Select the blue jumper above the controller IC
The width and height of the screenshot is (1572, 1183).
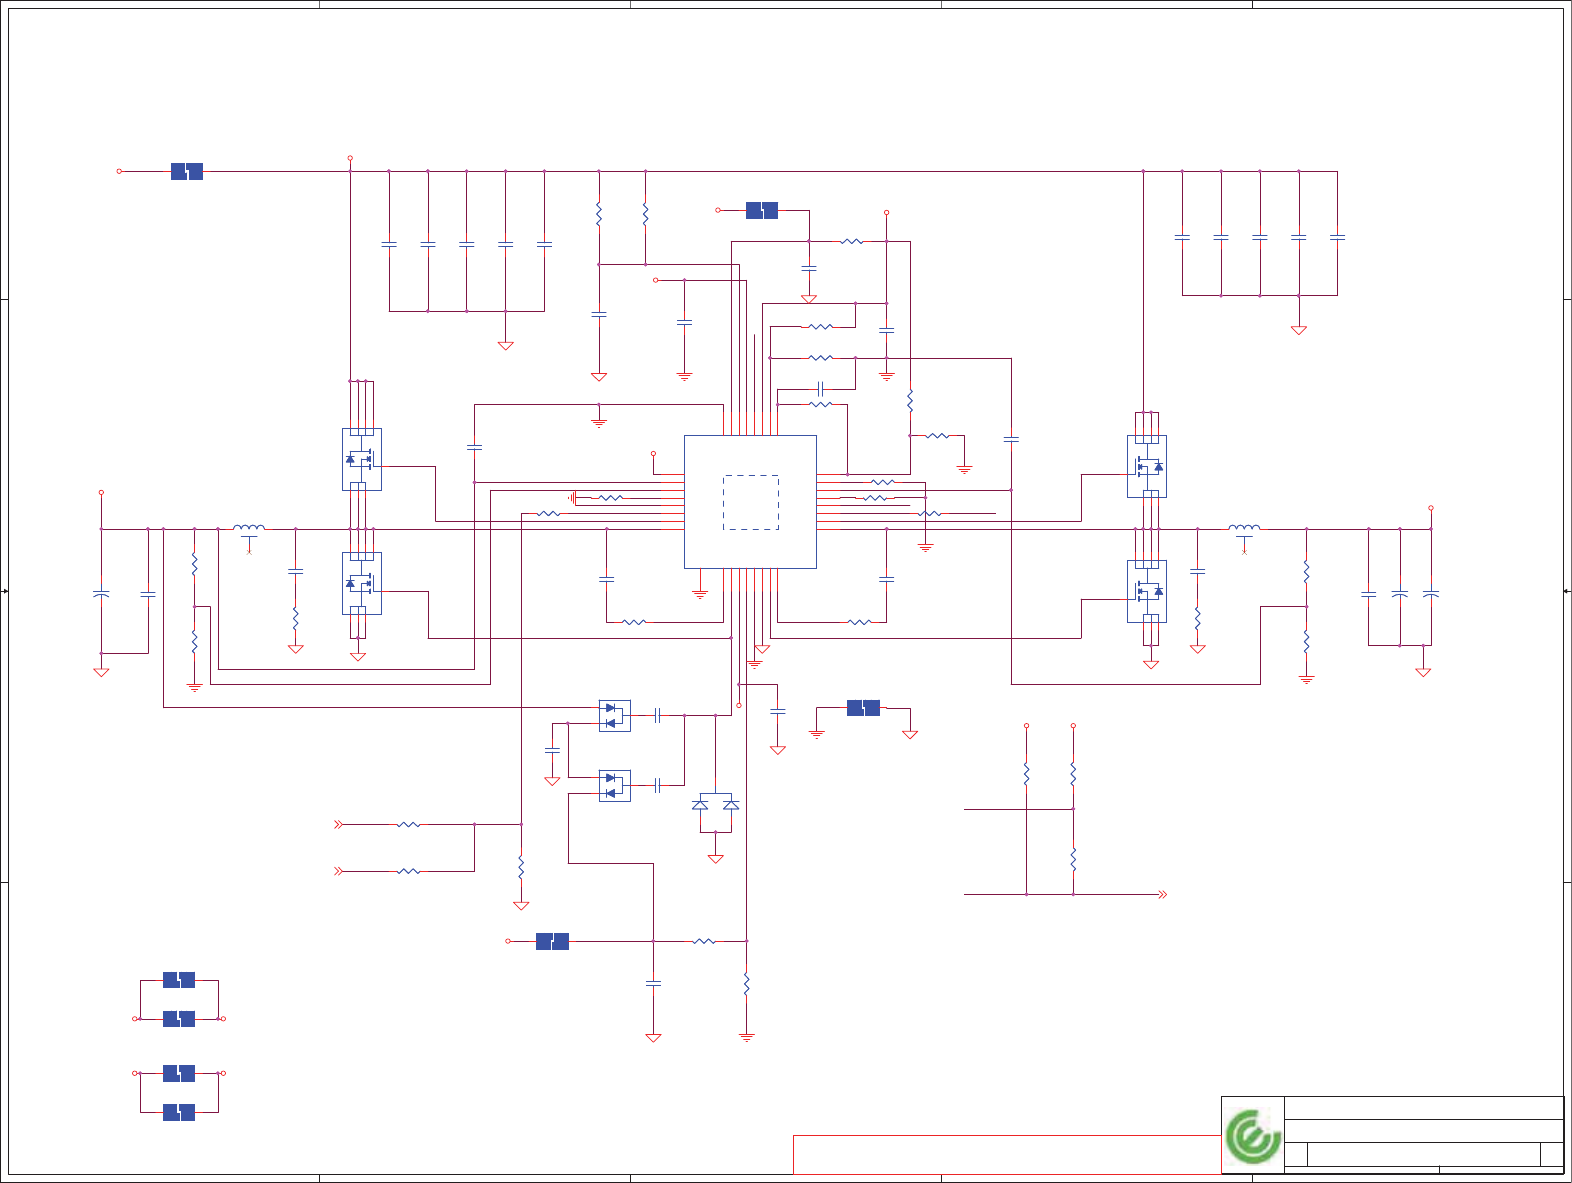tap(762, 210)
